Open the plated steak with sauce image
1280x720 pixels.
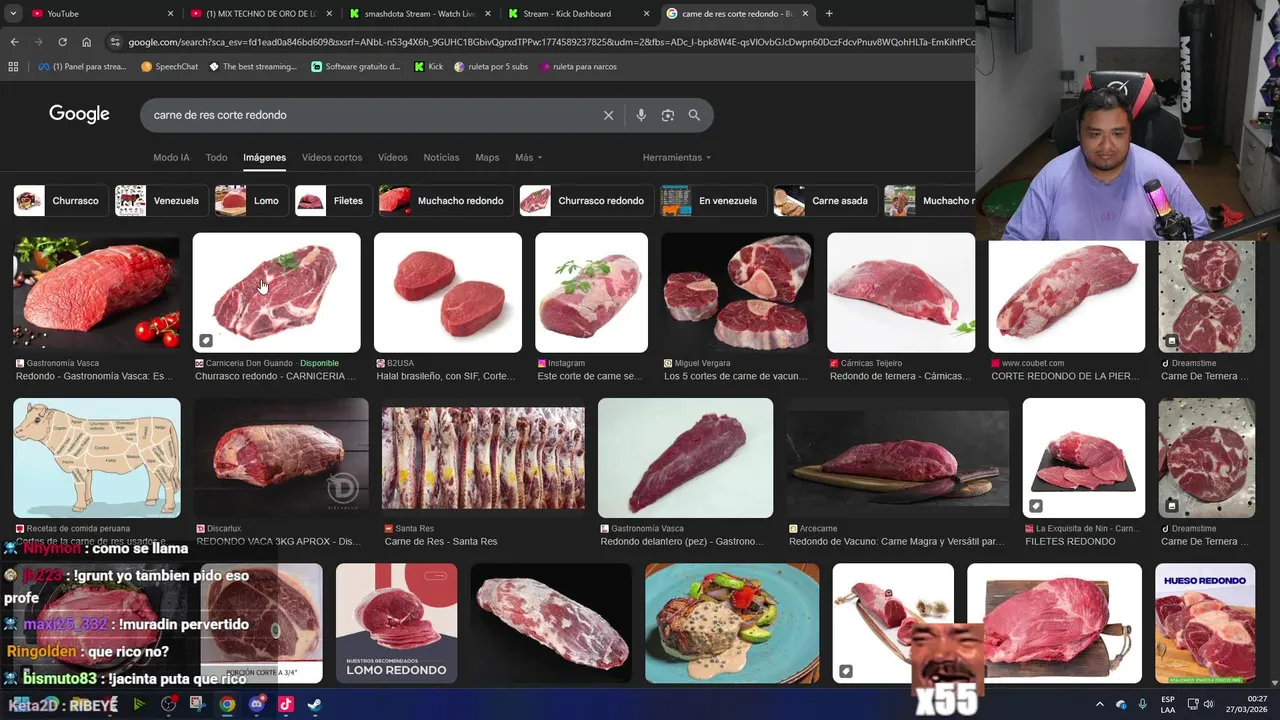pos(732,623)
